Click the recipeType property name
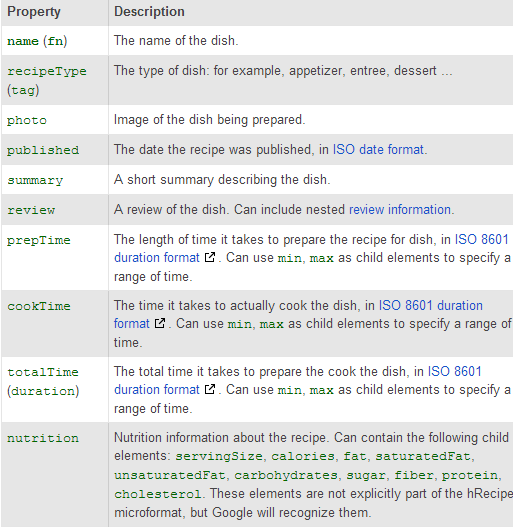 click(x=47, y=71)
